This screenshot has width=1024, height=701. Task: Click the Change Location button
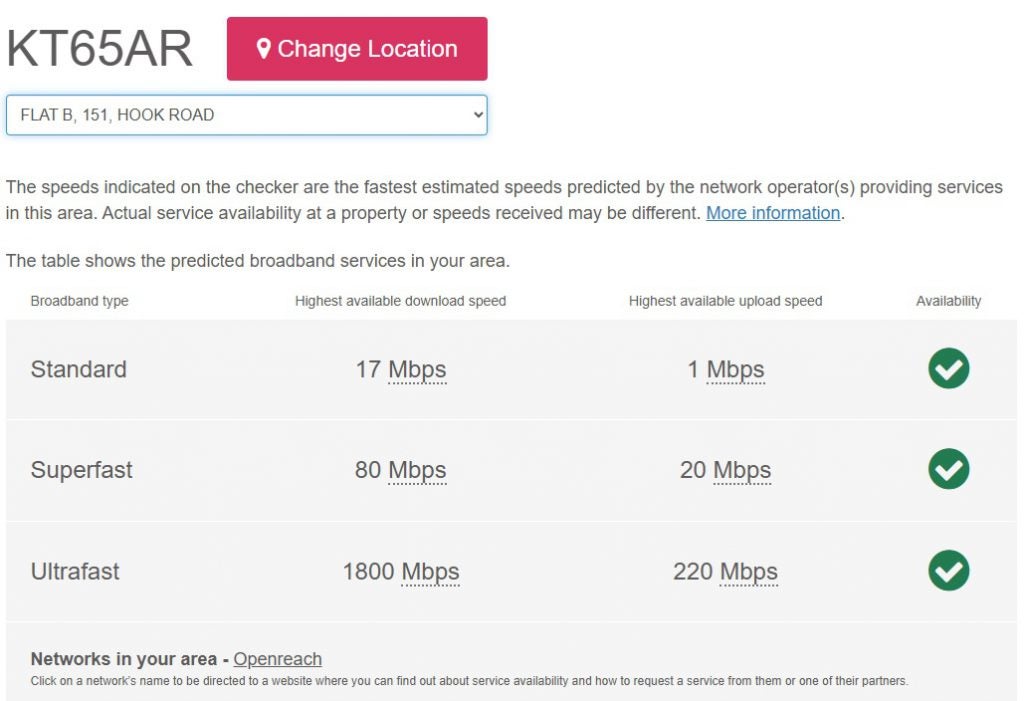pyautogui.click(x=357, y=49)
